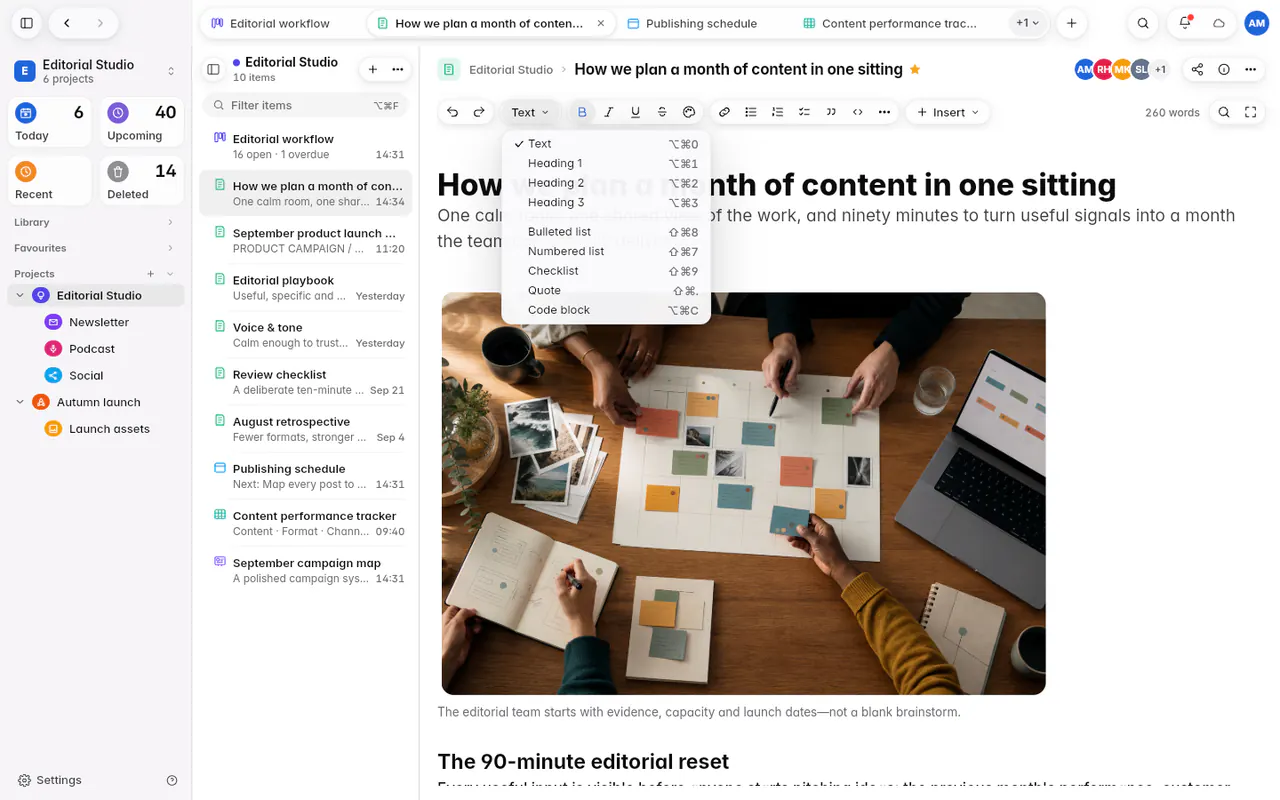This screenshot has width=1280, height=800.
Task: Insert a link from the toolbar
Action: coord(724,112)
